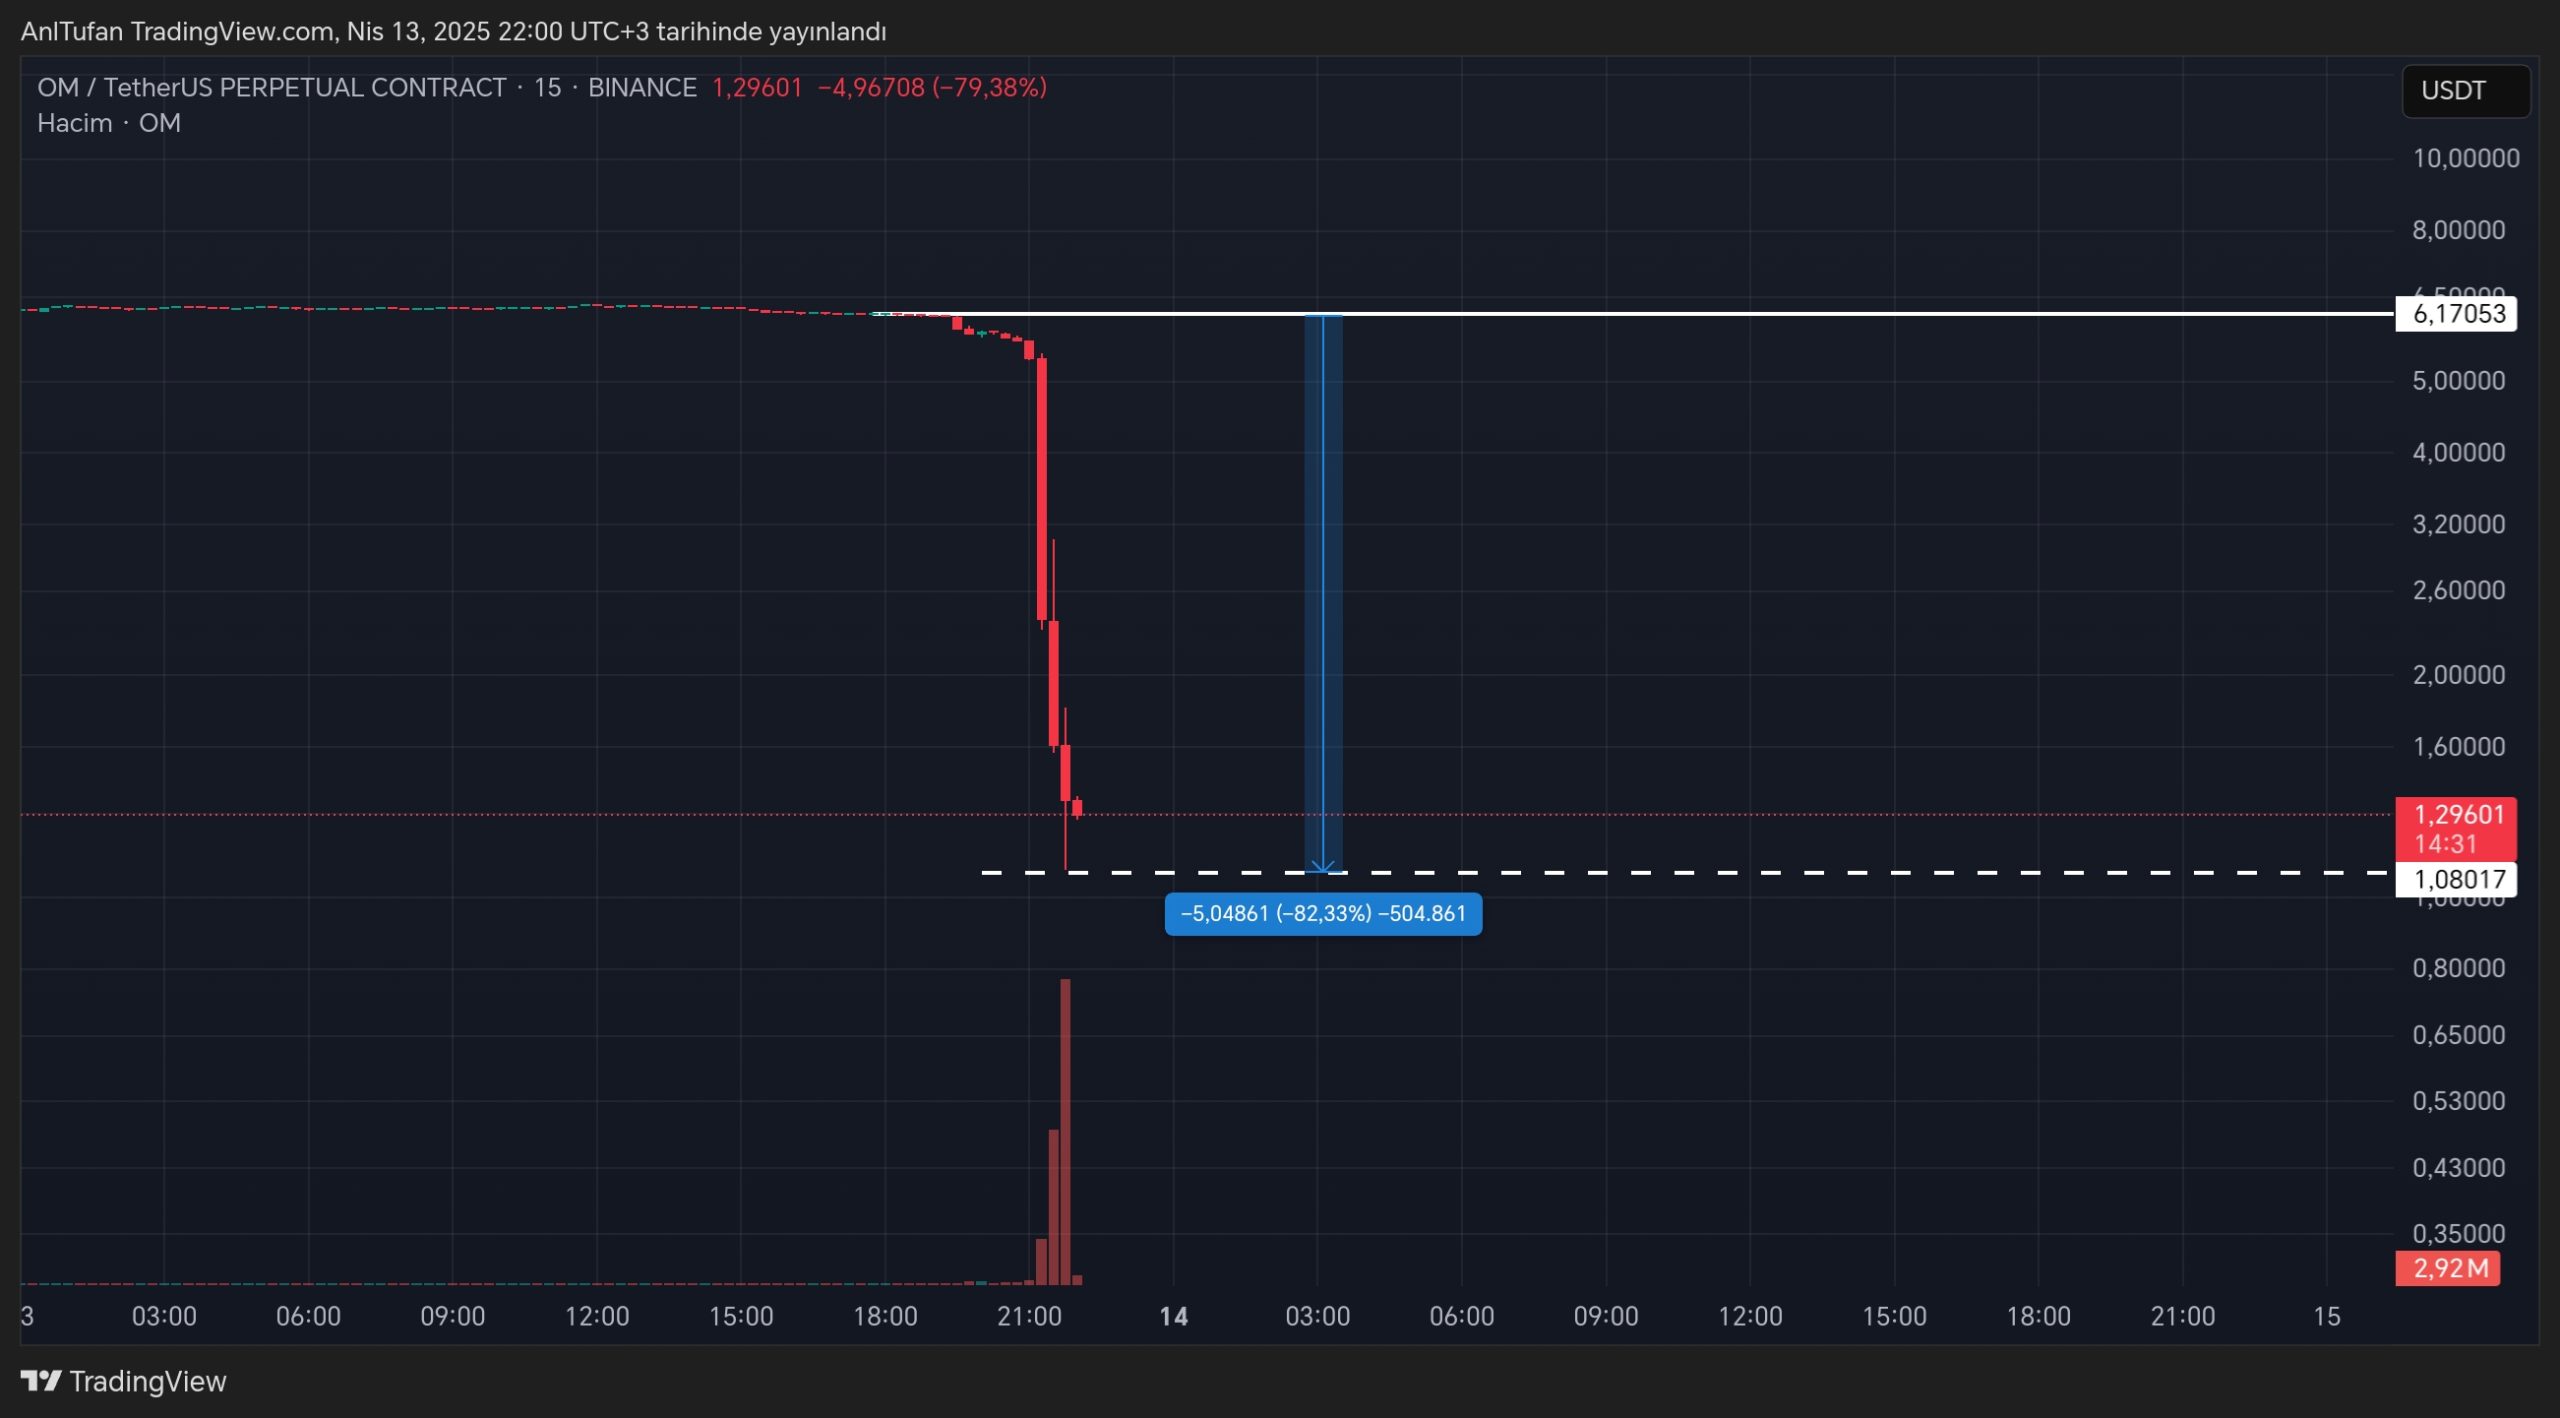Viewport: 2560px width, 1418px height.
Task: Click the 6,17053 price line label
Action: tap(2456, 314)
